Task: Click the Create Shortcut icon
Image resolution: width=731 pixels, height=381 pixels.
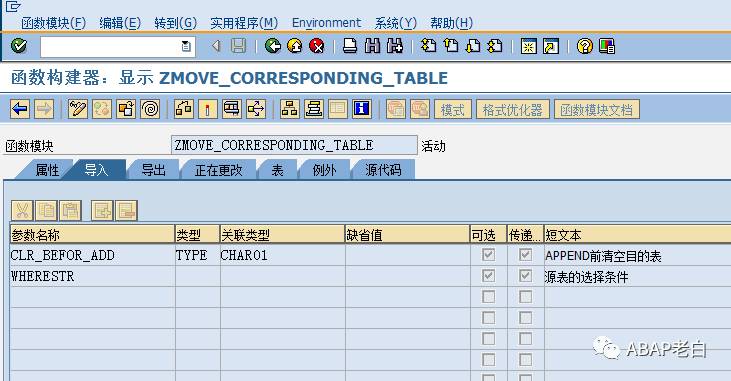Action: coord(551,46)
